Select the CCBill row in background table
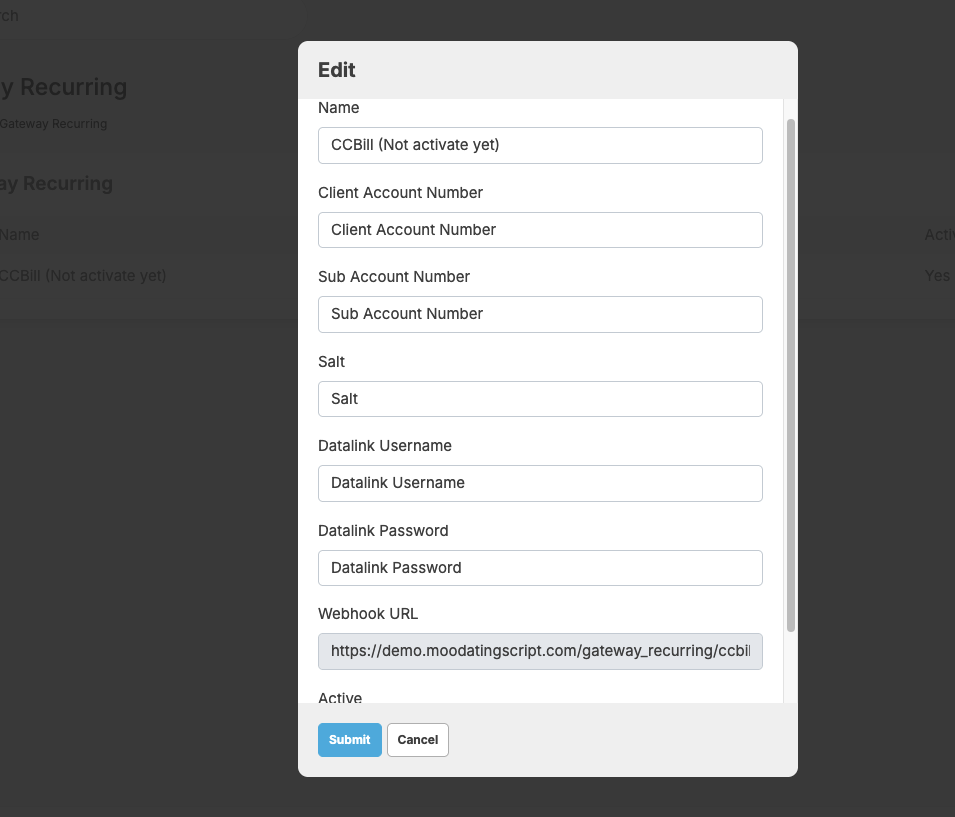 pos(83,275)
